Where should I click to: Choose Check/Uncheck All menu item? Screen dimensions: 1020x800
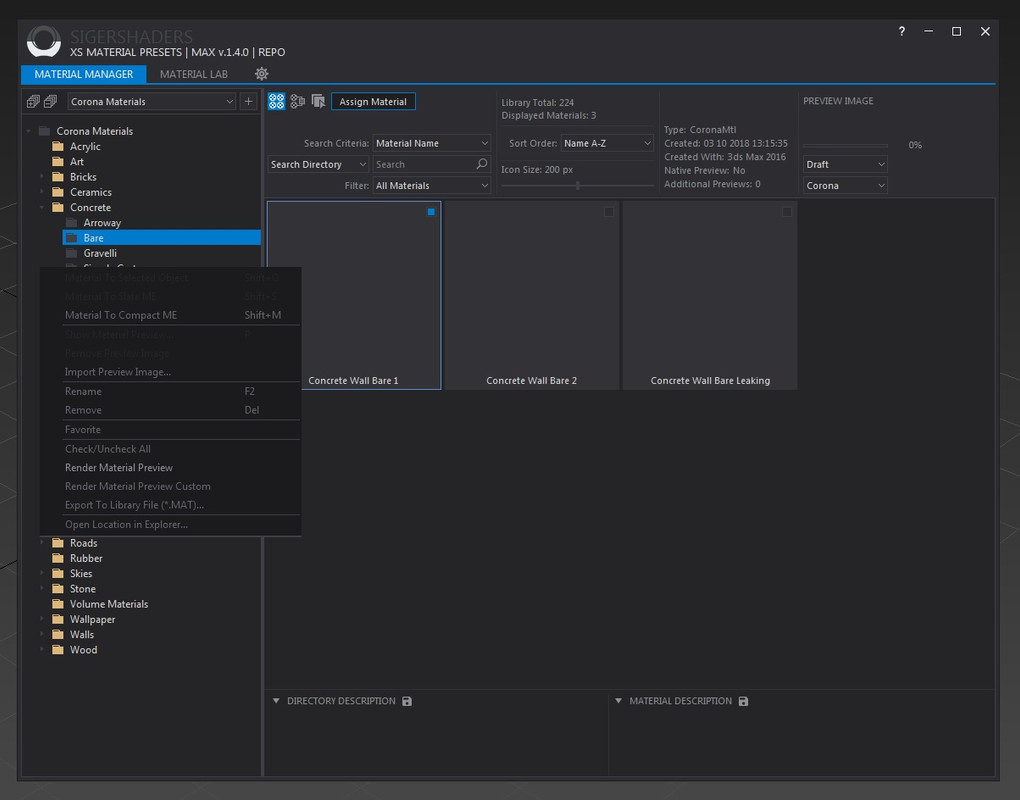[x=170, y=449]
